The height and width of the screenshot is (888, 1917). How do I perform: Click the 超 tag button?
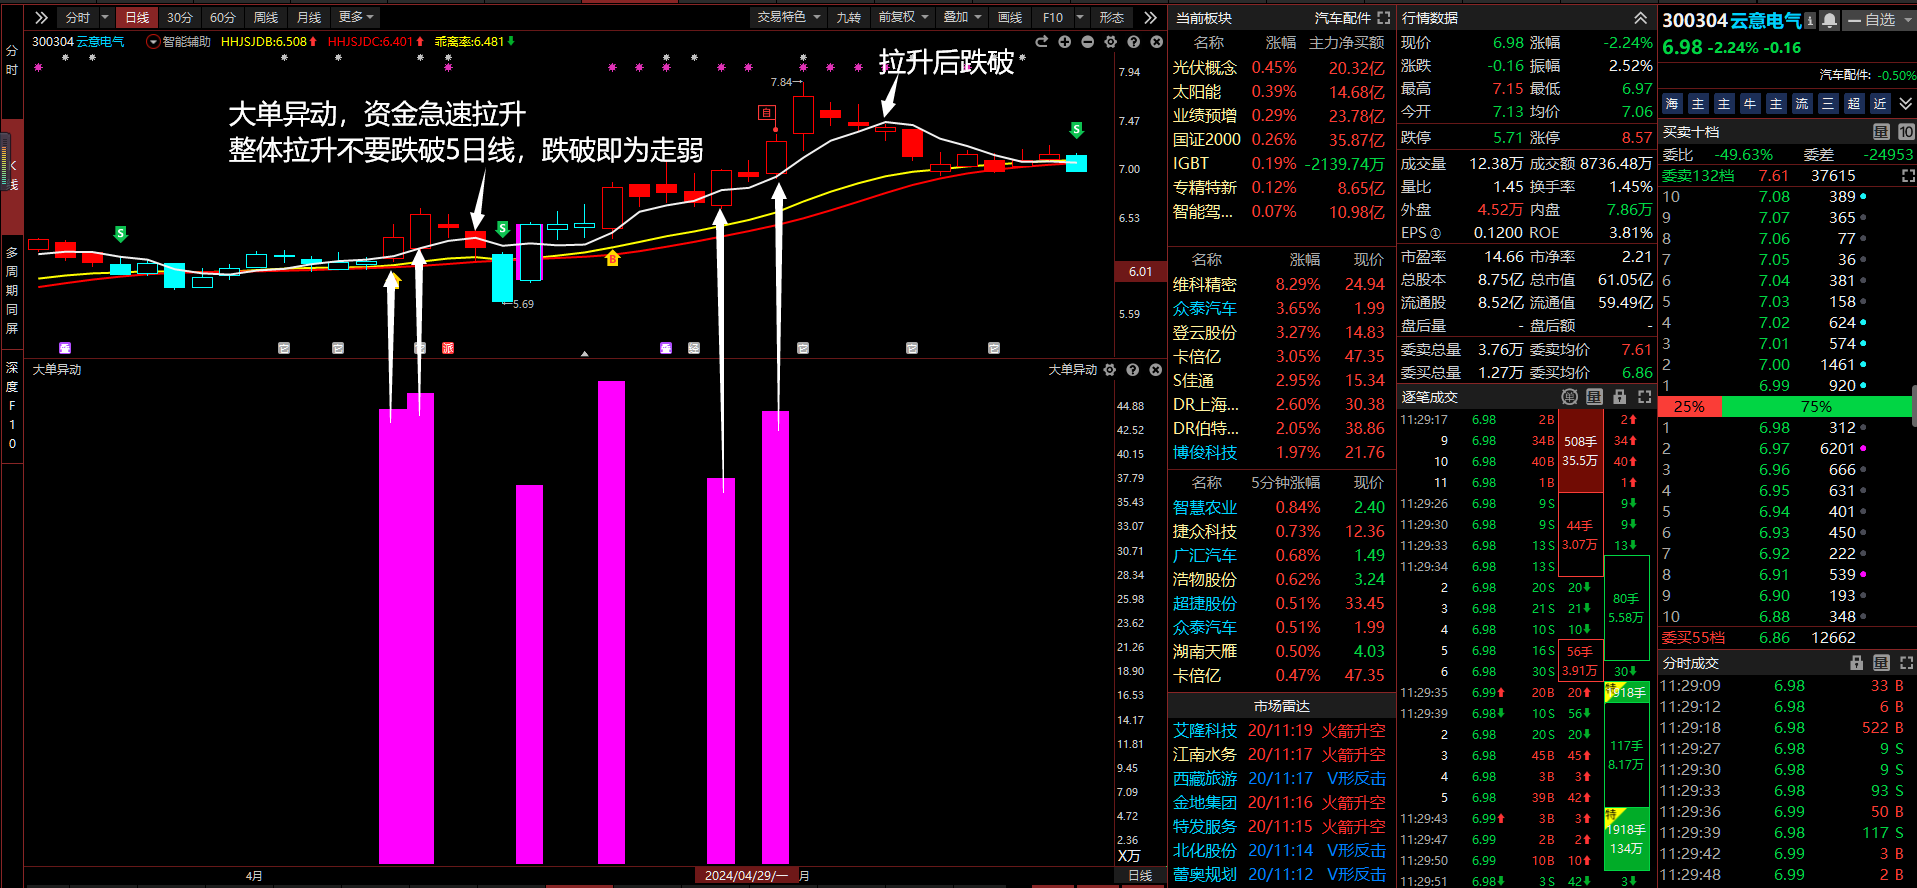(x=1854, y=104)
